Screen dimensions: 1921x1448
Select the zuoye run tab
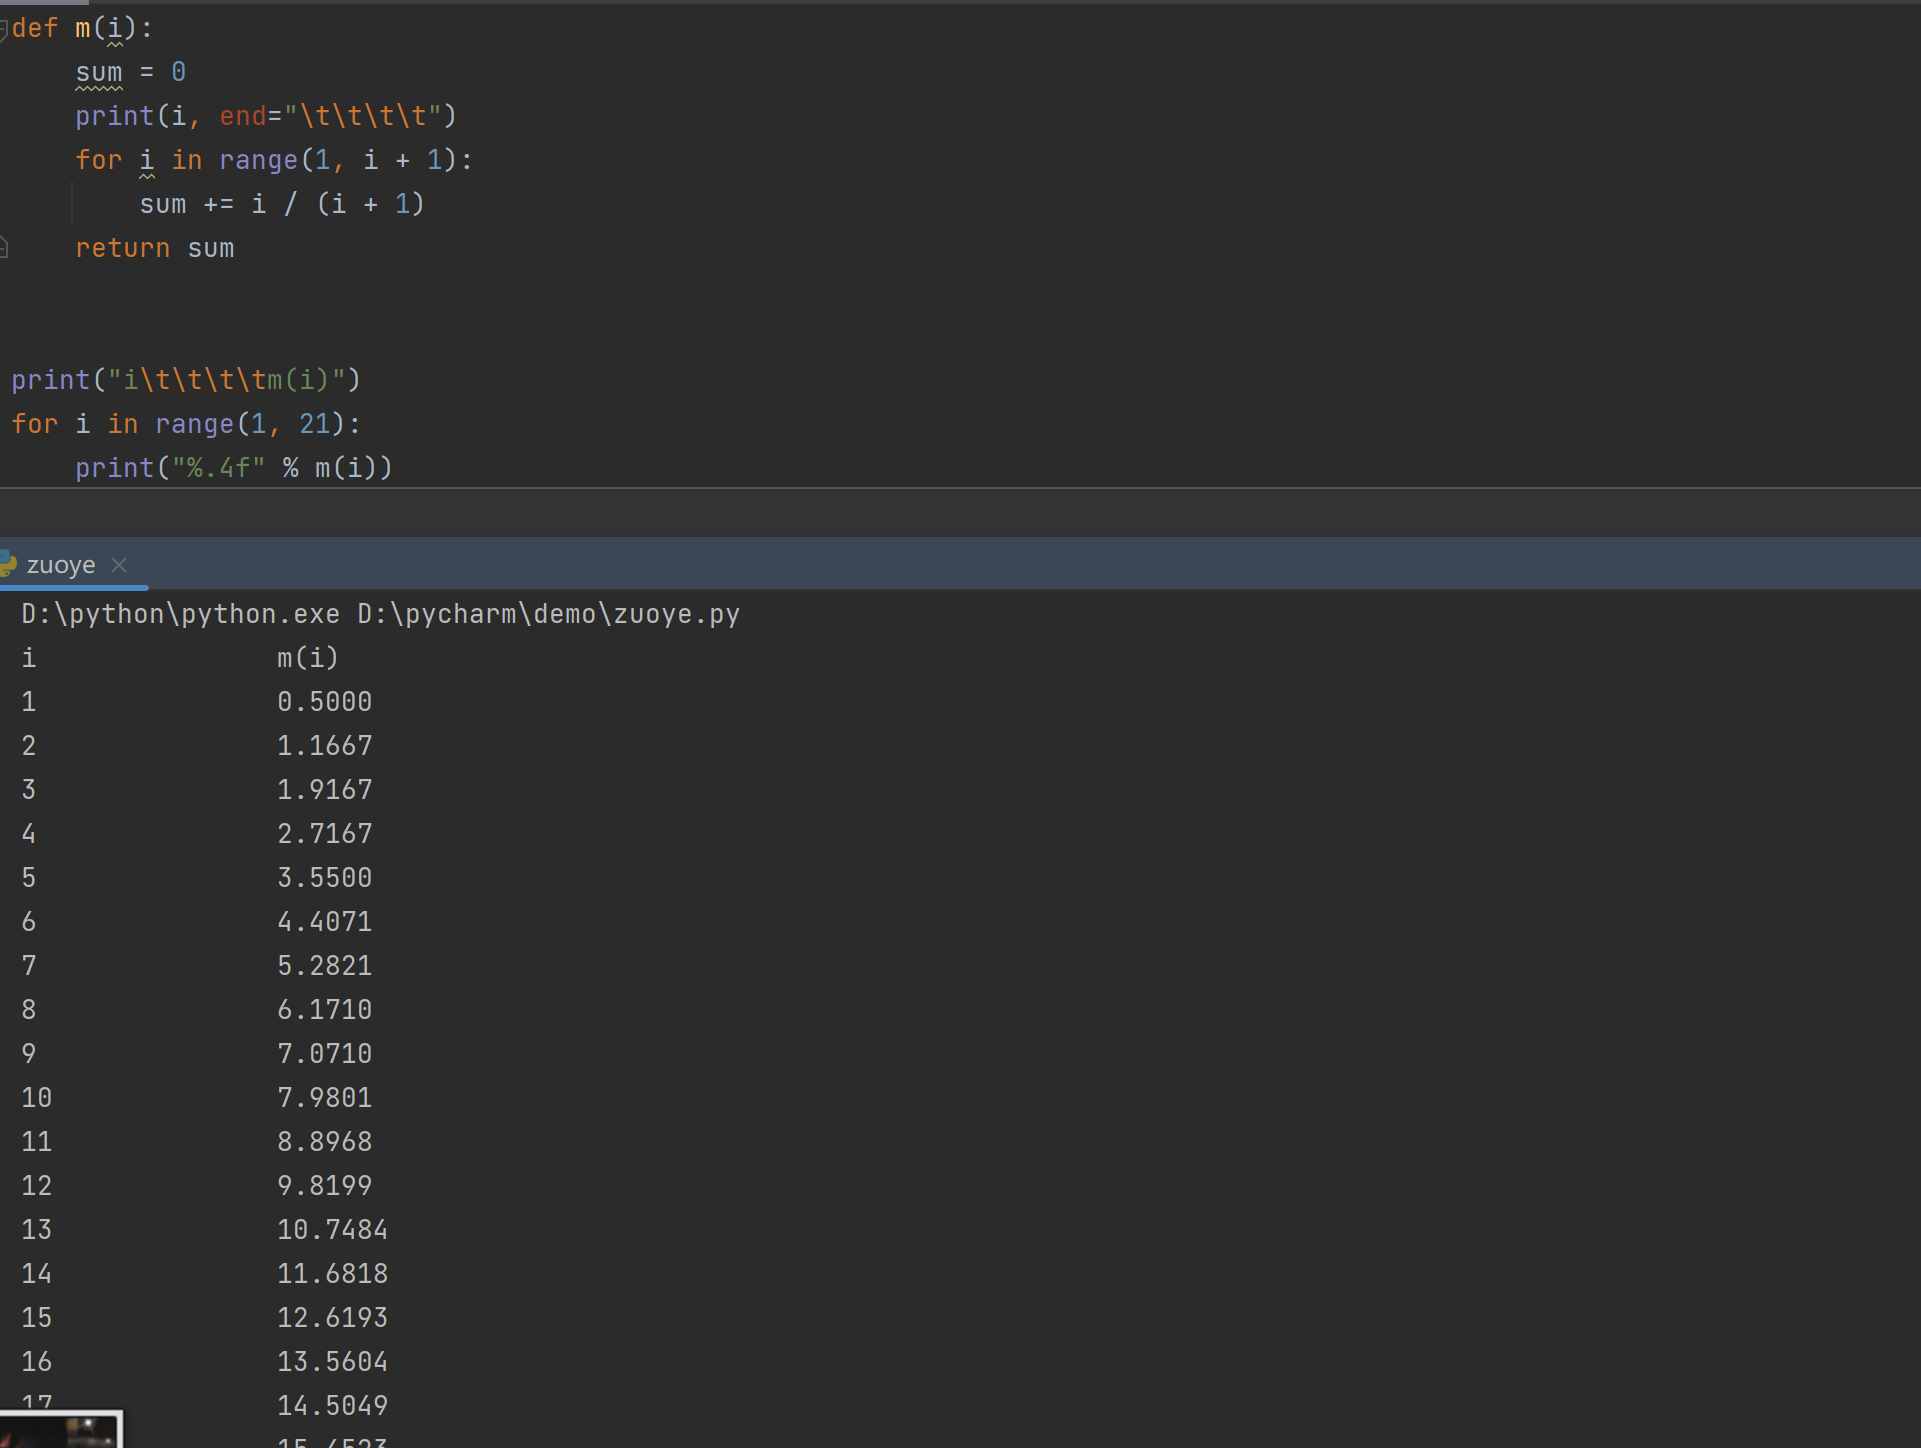click(x=60, y=565)
